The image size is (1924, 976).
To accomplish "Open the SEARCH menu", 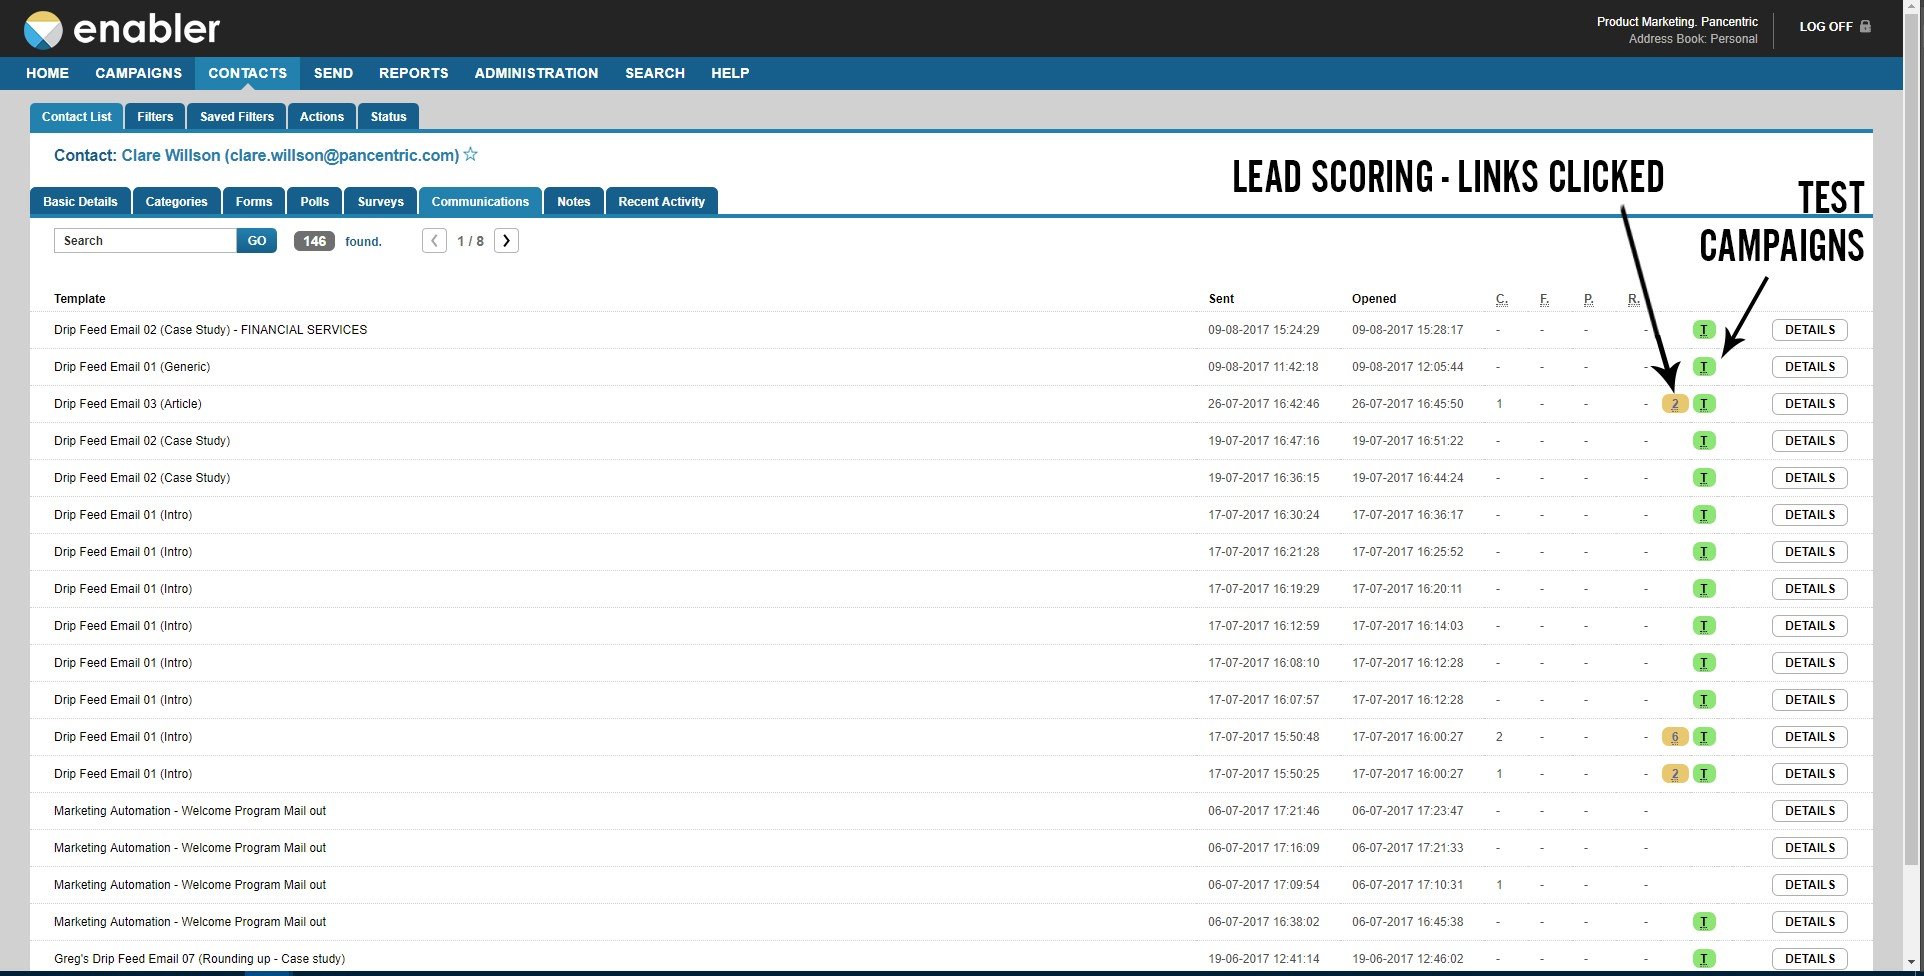I will tap(655, 73).
